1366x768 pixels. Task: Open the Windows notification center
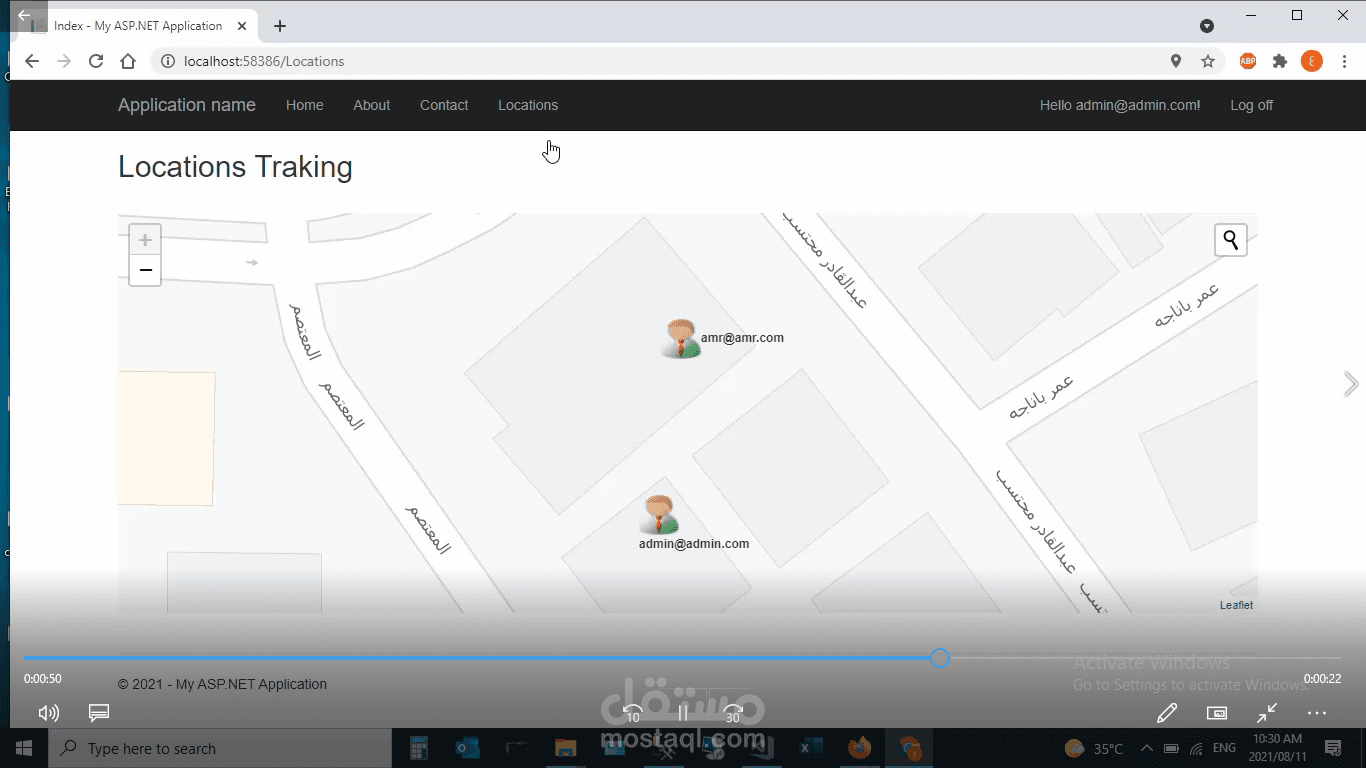[1332, 748]
